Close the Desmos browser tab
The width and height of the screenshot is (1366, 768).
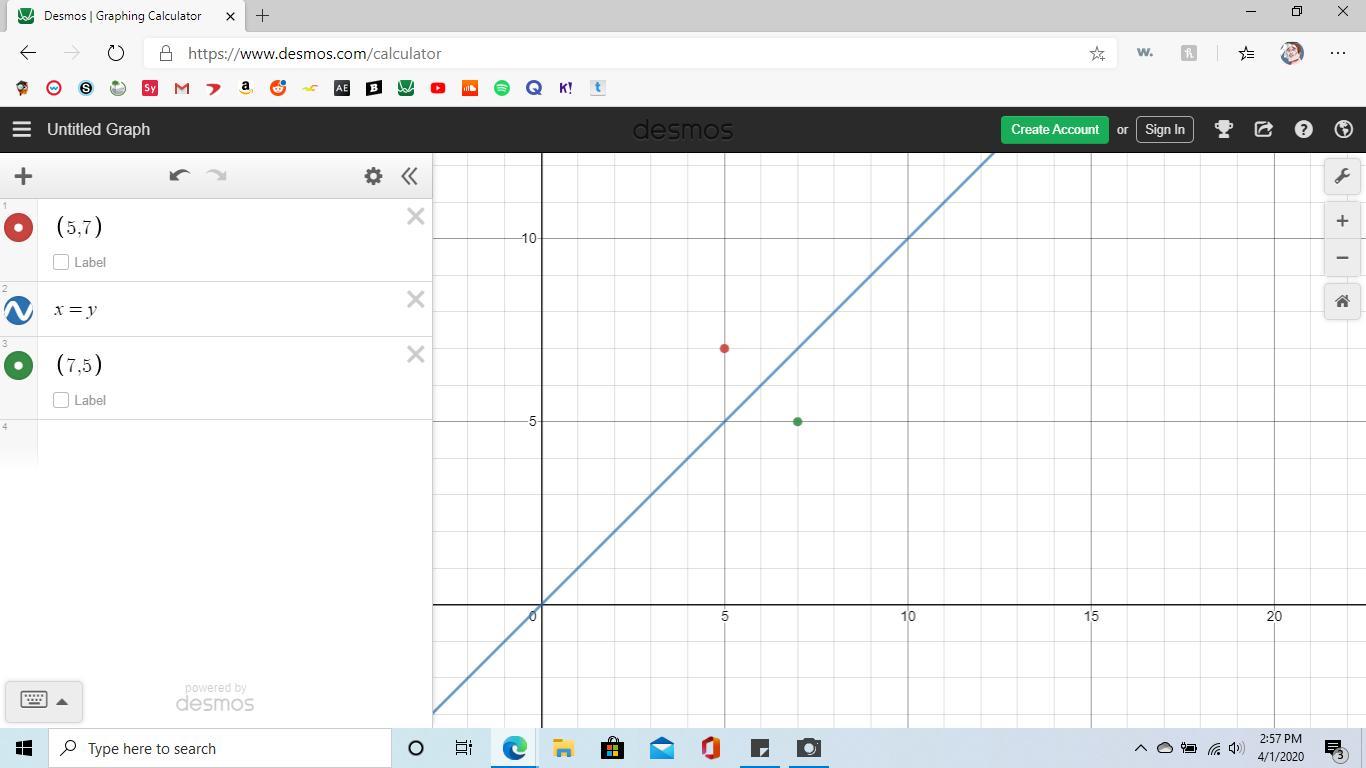click(231, 16)
